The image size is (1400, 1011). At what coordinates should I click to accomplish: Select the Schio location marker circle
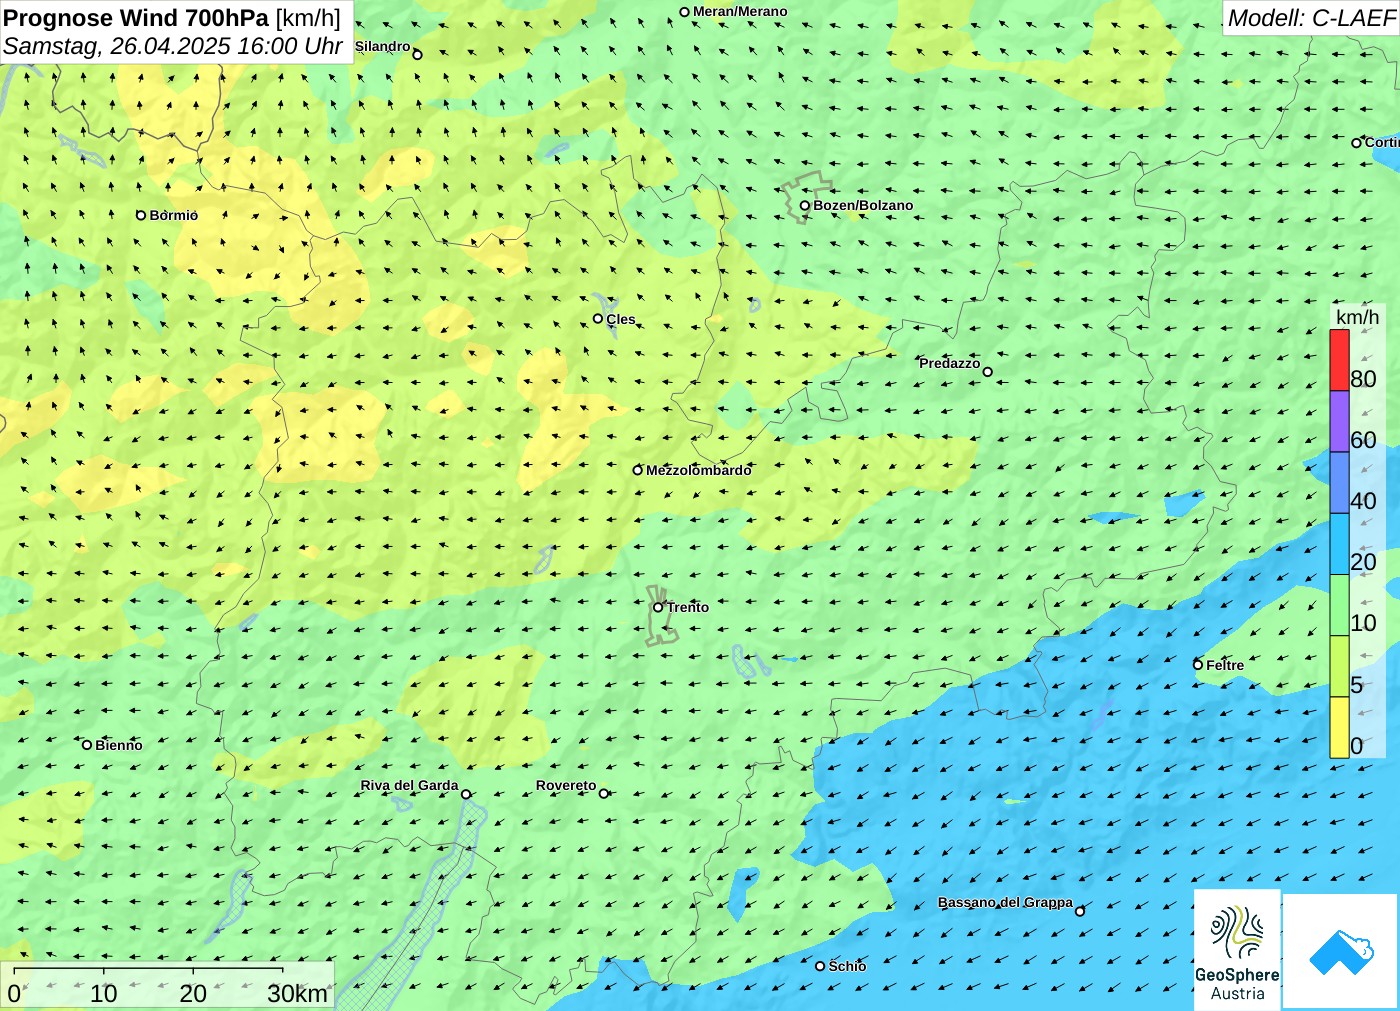(820, 966)
